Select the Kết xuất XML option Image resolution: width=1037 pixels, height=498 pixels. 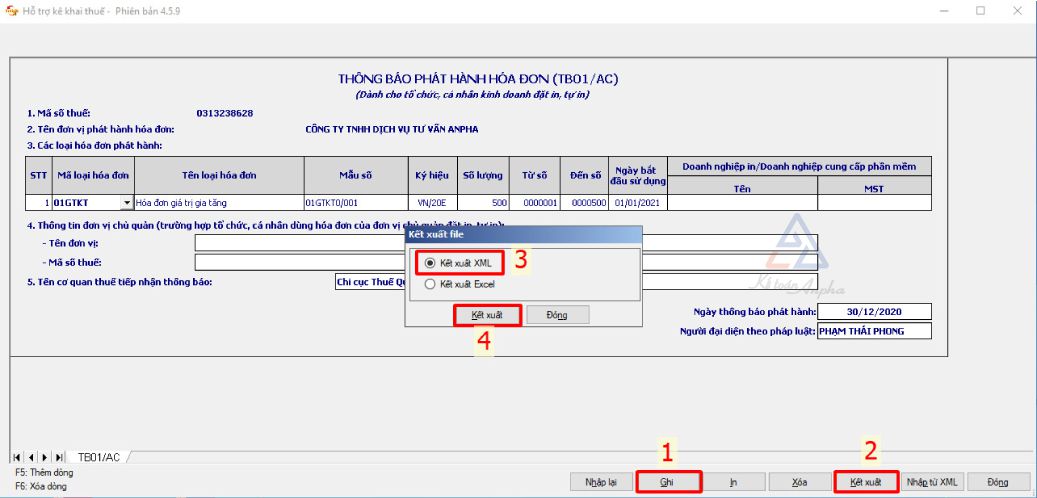[x=431, y=263]
